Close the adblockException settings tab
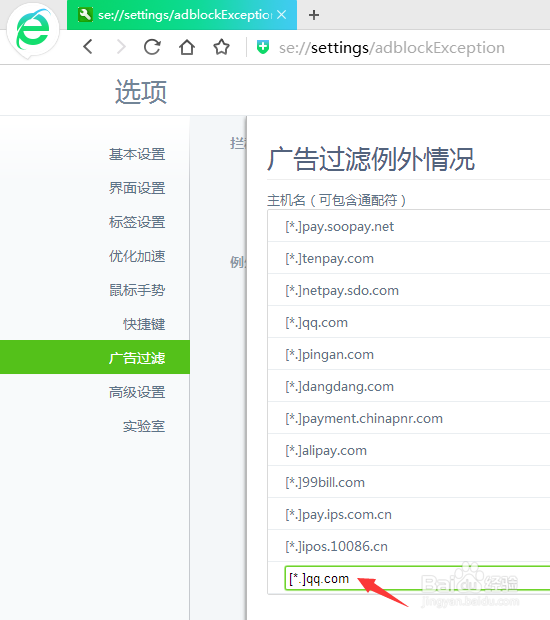The height and width of the screenshot is (620, 550). point(282,15)
